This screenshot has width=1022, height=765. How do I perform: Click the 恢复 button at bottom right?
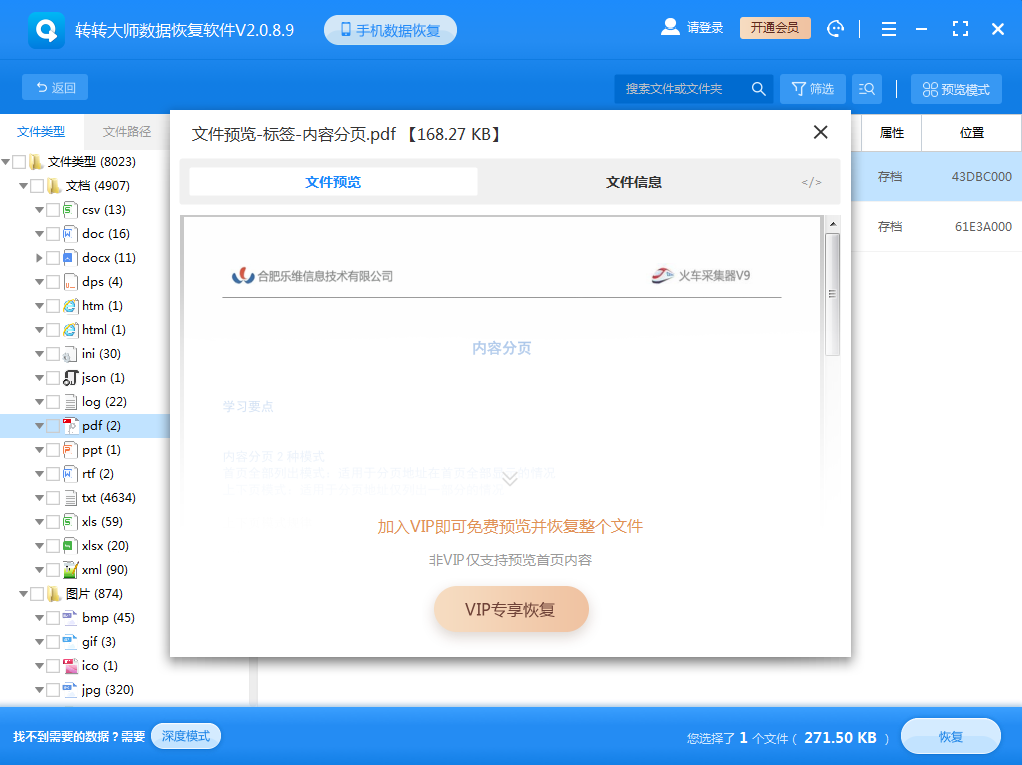click(950, 737)
